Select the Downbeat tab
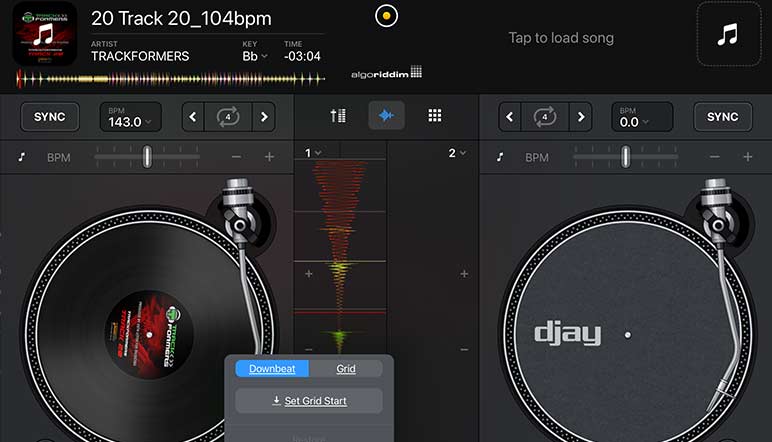 click(272, 369)
